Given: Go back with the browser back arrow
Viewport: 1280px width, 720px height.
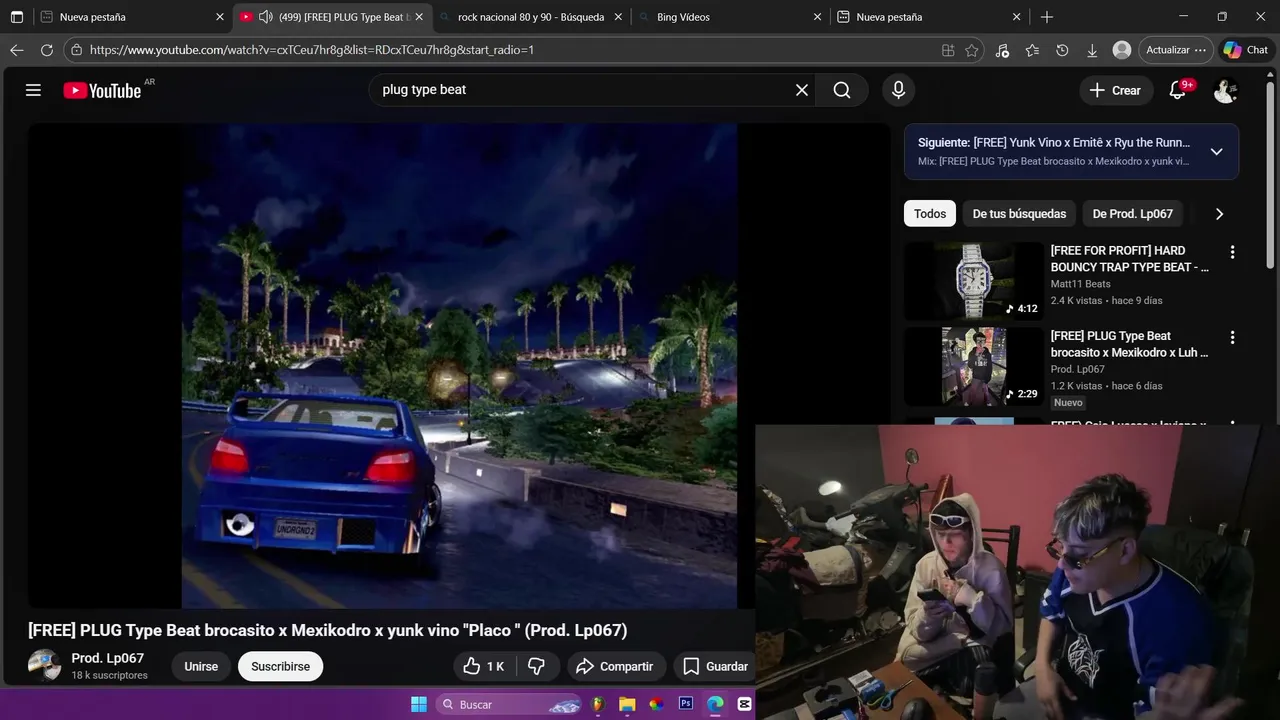Looking at the screenshot, I should [17, 50].
